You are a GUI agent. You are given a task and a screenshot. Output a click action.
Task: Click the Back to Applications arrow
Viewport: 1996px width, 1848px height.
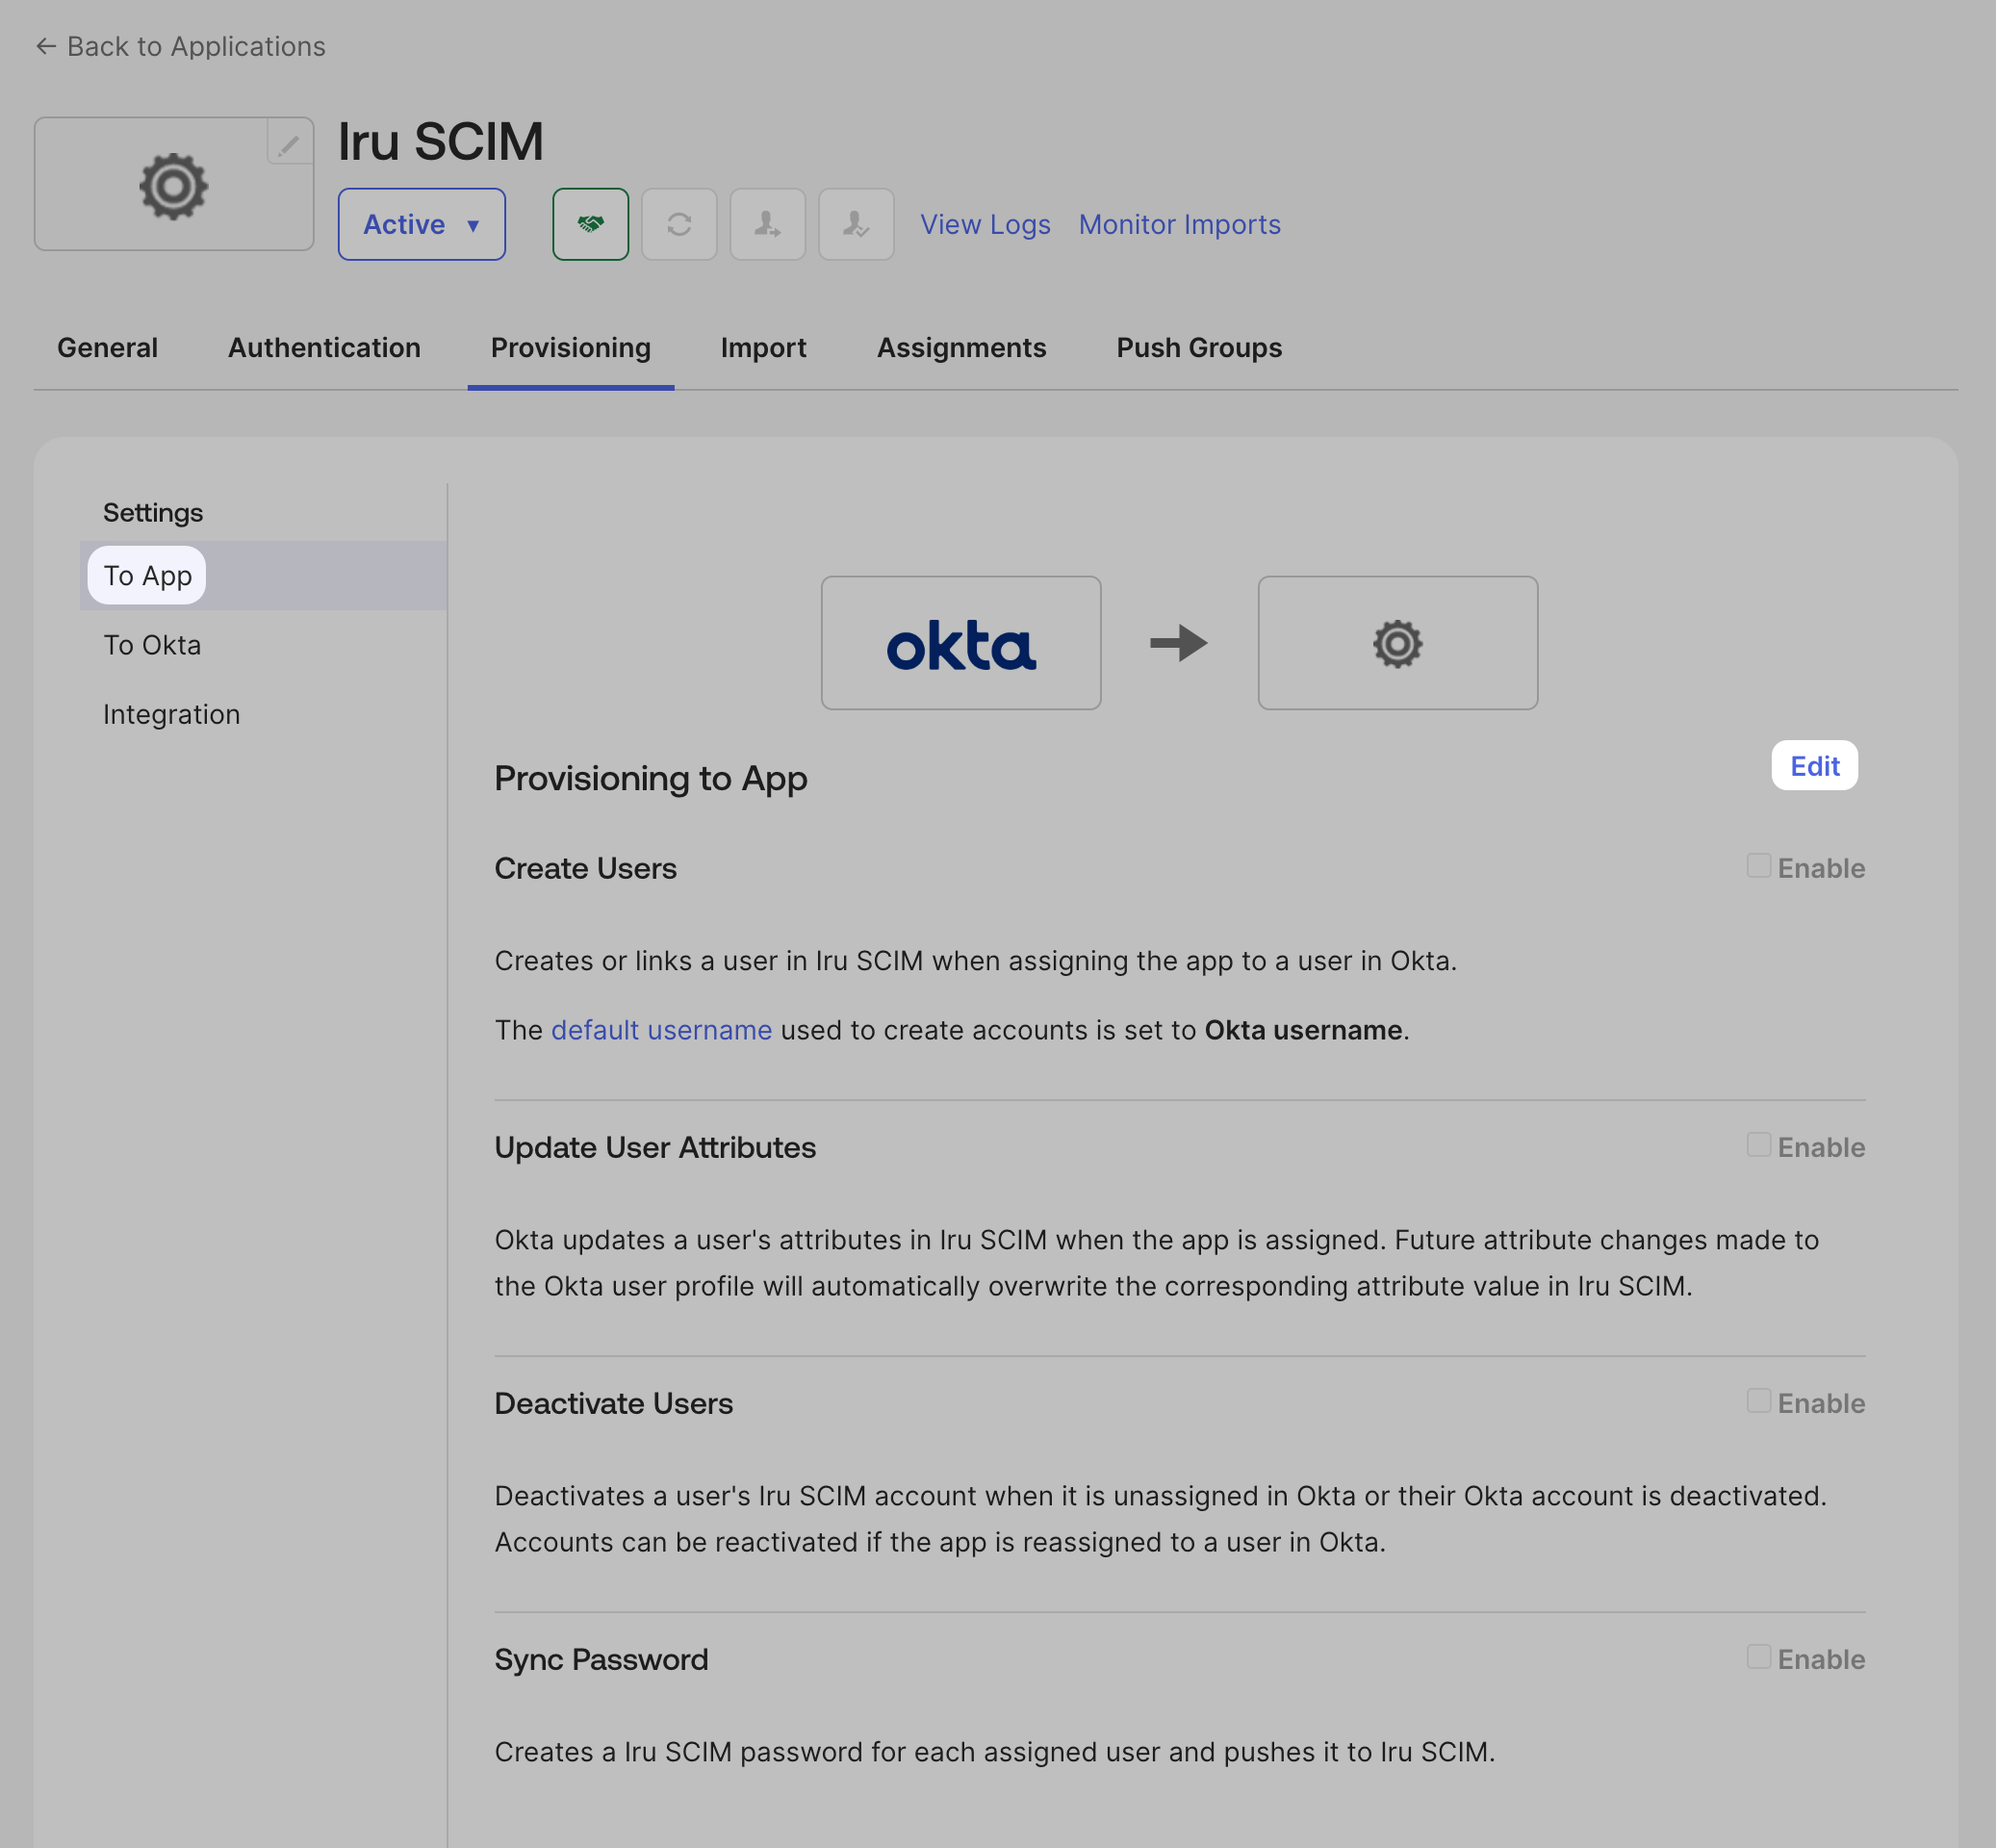click(x=45, y=47)
